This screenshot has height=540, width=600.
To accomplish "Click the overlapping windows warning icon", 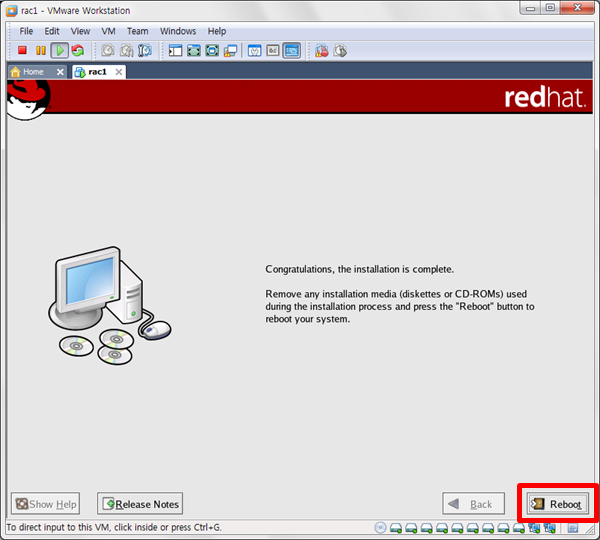I will pos(230,51).
